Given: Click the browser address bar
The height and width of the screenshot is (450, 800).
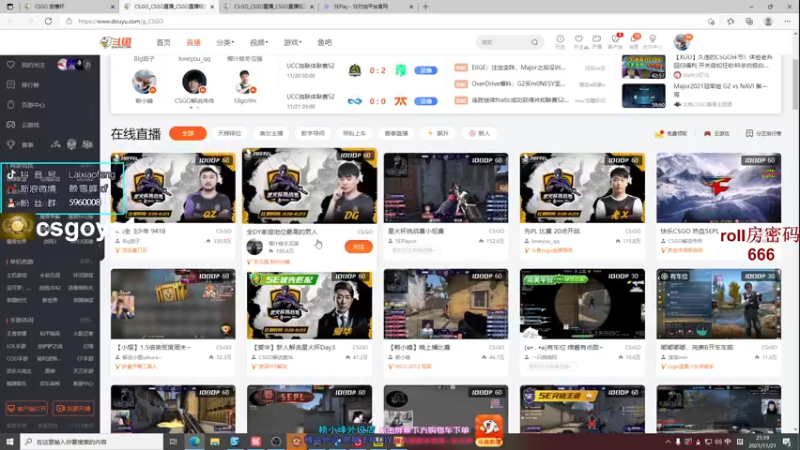Looking at the screenshot, I should [383, 21].
